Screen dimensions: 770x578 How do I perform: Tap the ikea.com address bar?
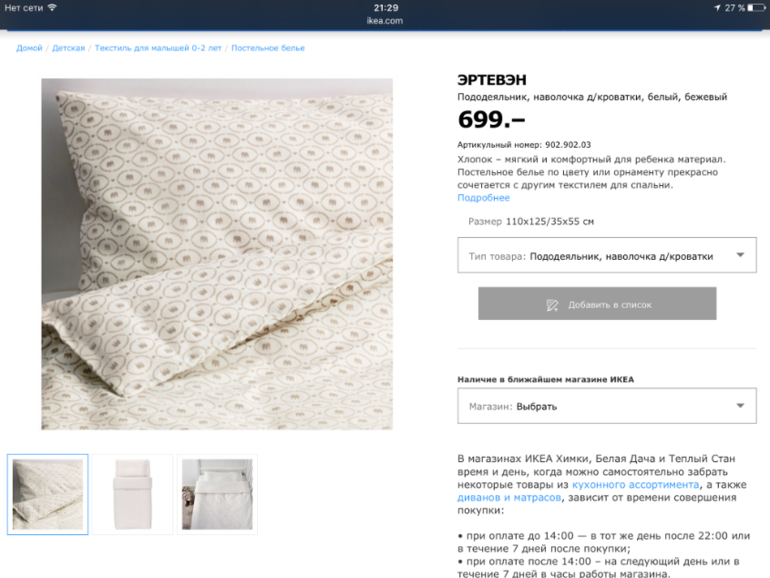385,21
